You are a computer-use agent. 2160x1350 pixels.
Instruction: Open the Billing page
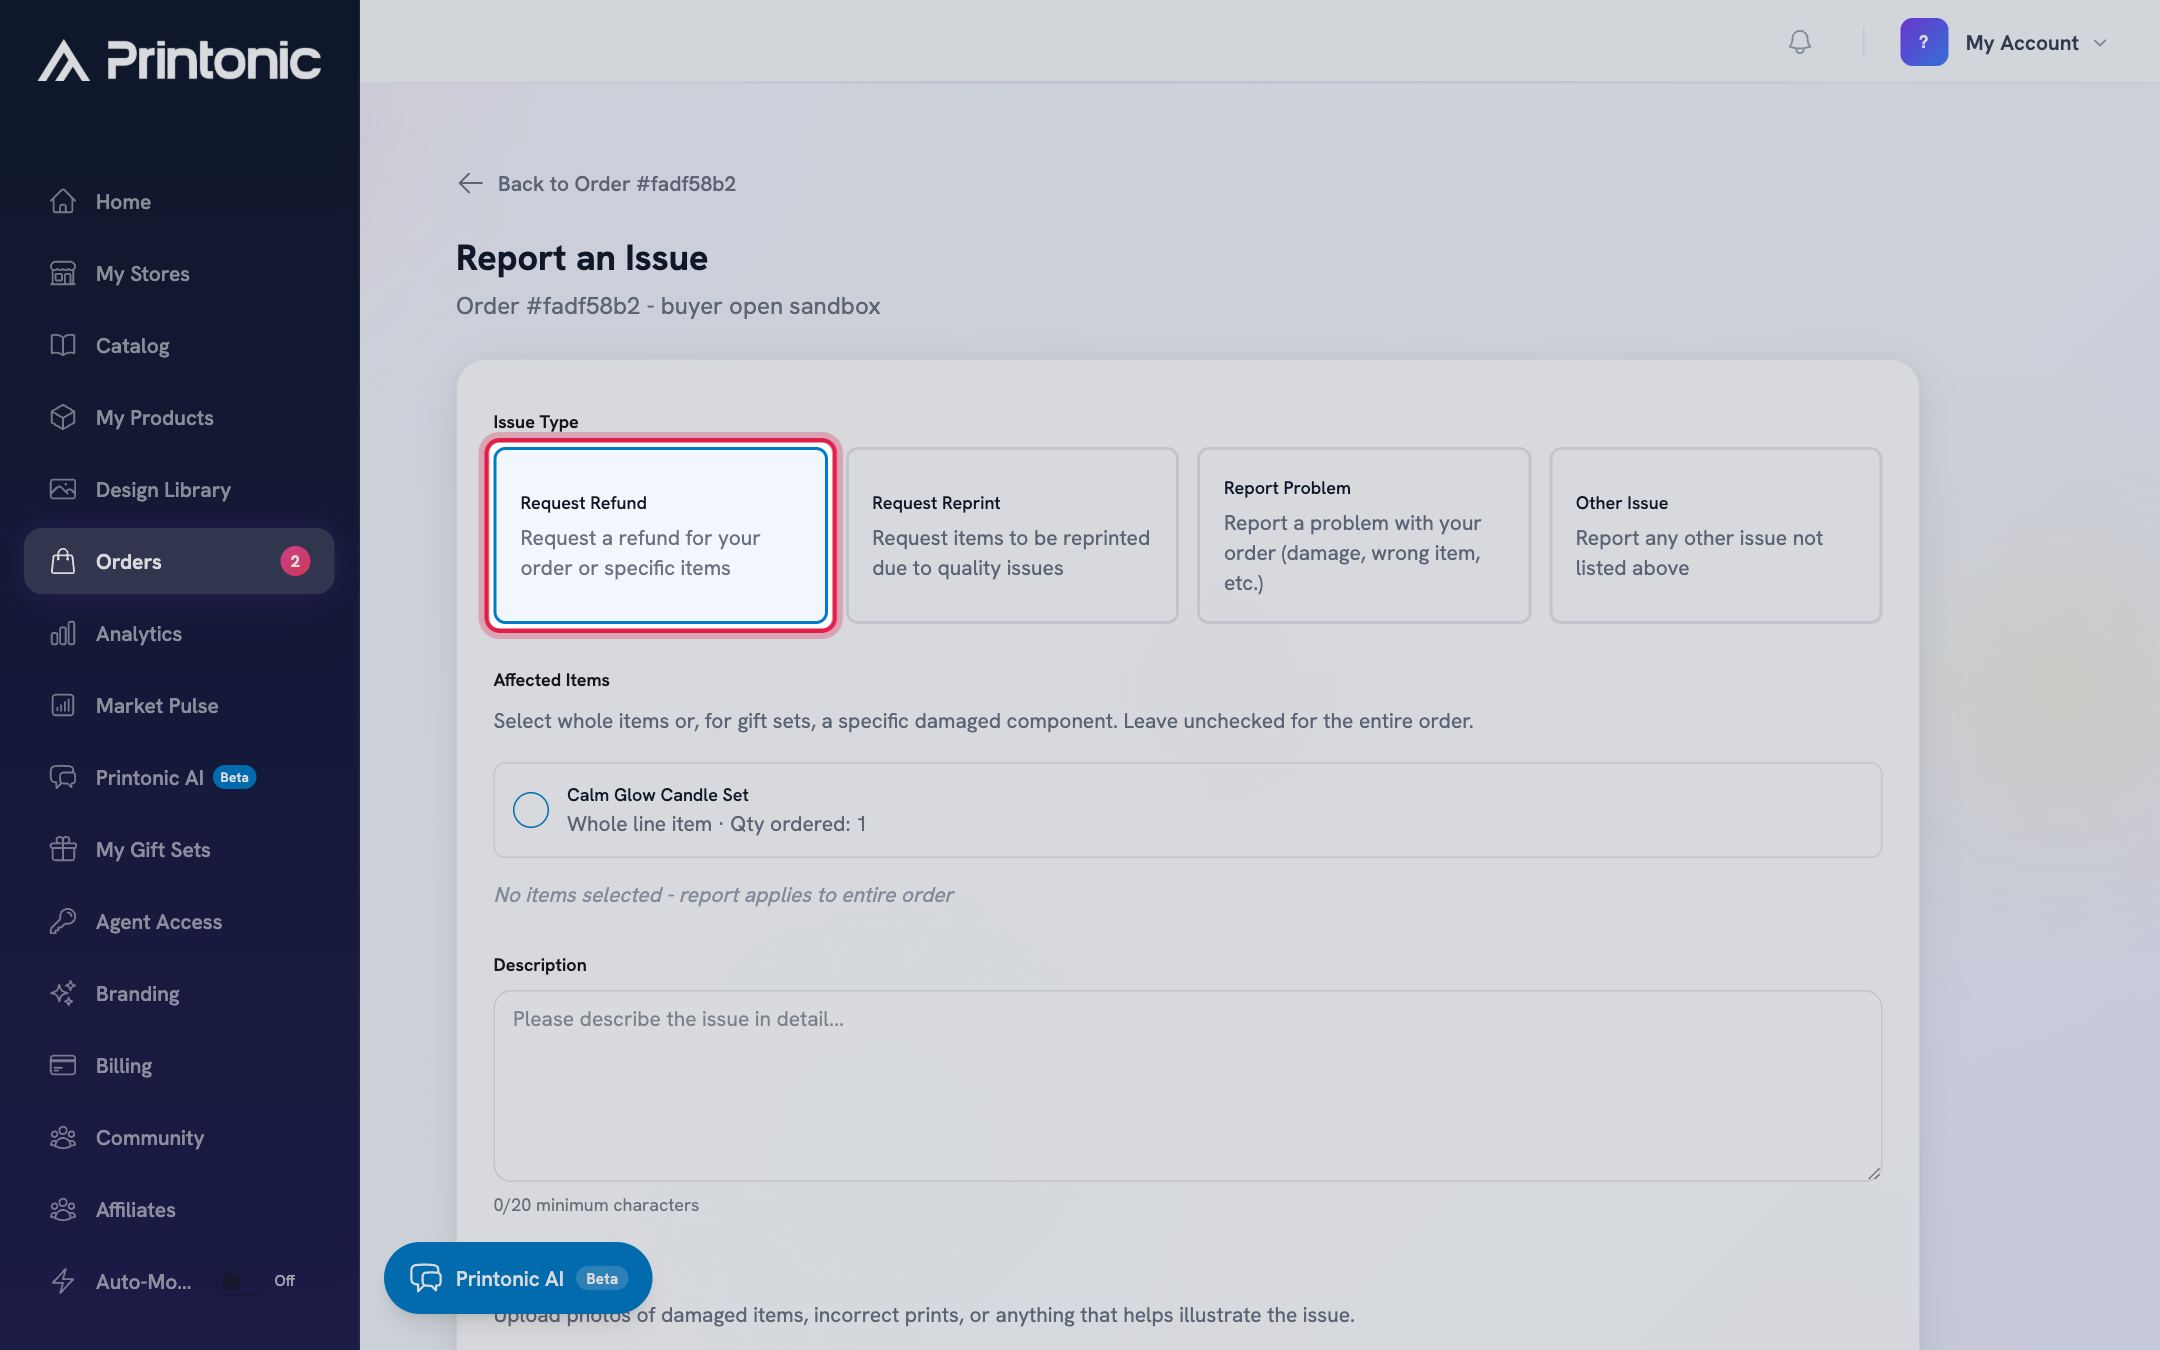179,1065
